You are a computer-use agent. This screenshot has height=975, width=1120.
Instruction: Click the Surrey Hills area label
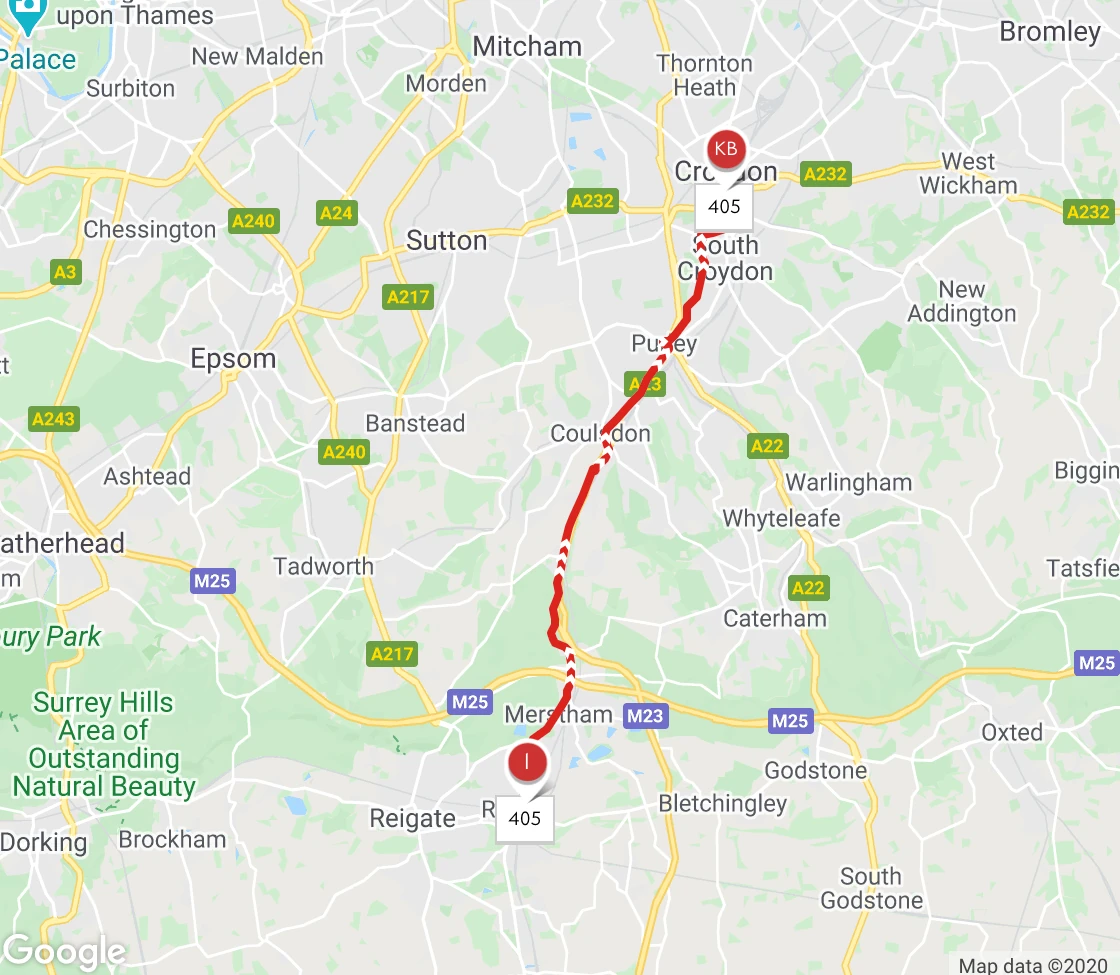click(x=104, y=744)
